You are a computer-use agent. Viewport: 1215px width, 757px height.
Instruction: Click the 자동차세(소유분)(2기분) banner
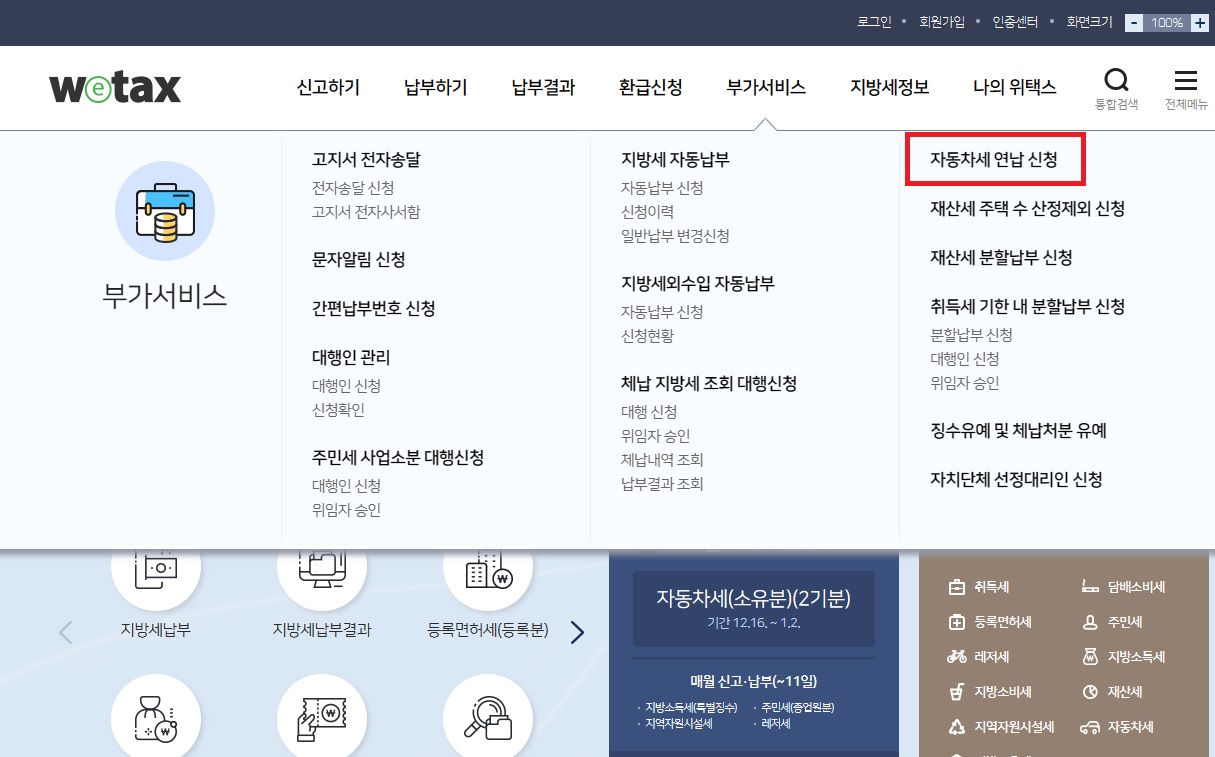(x=753, y=608)
